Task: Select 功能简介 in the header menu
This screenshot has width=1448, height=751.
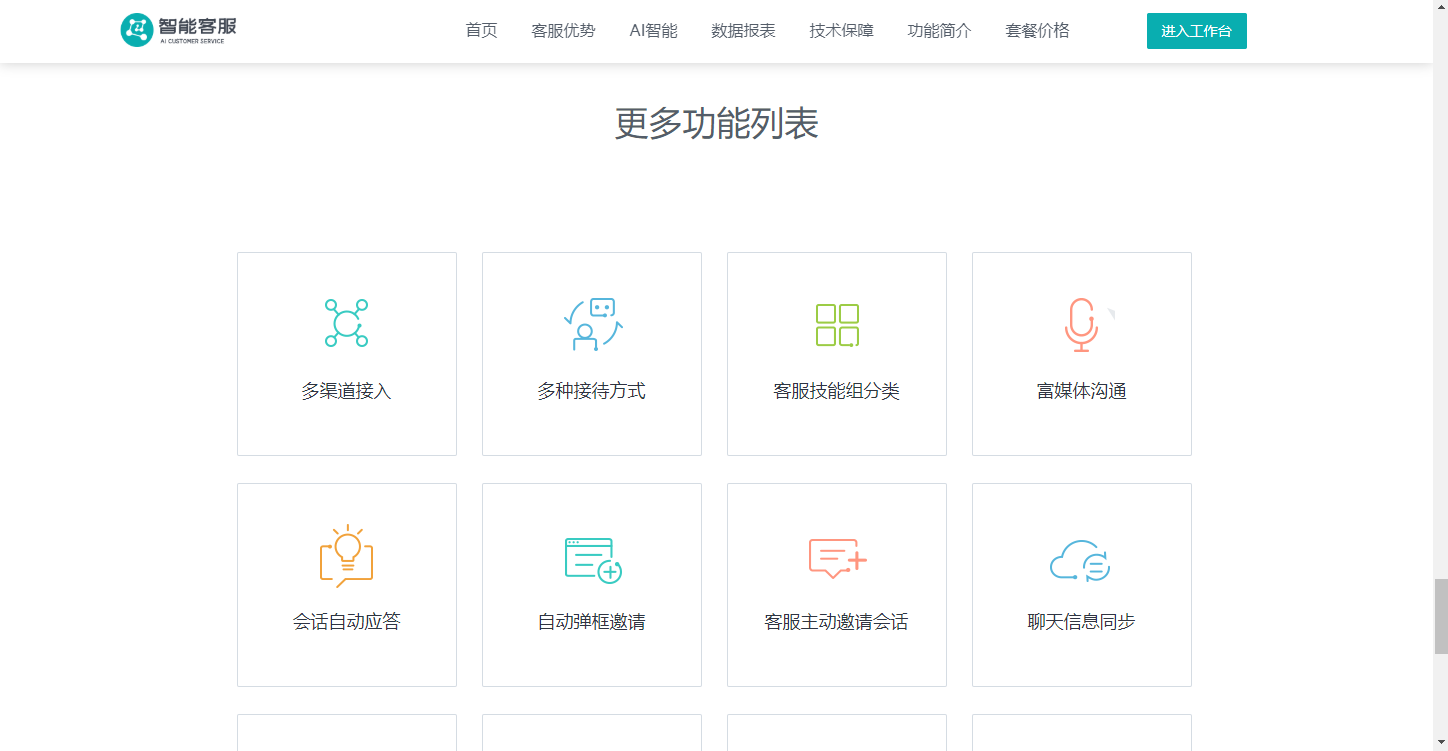Action: (x=939, y=31)
